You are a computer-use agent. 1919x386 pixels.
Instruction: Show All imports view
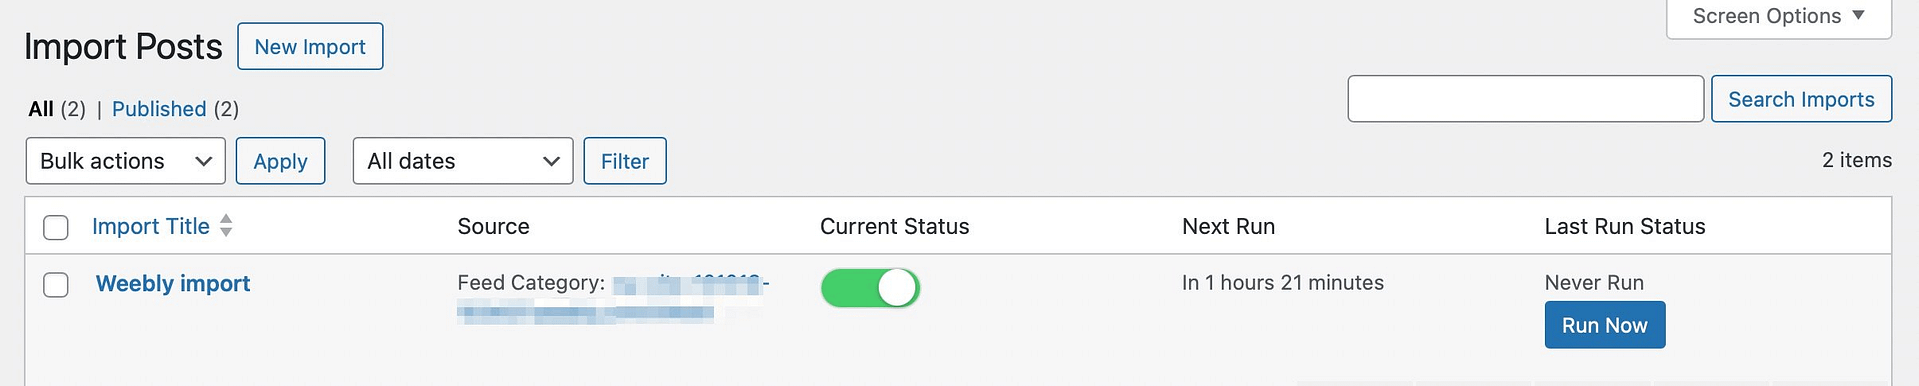click(41, 109)
